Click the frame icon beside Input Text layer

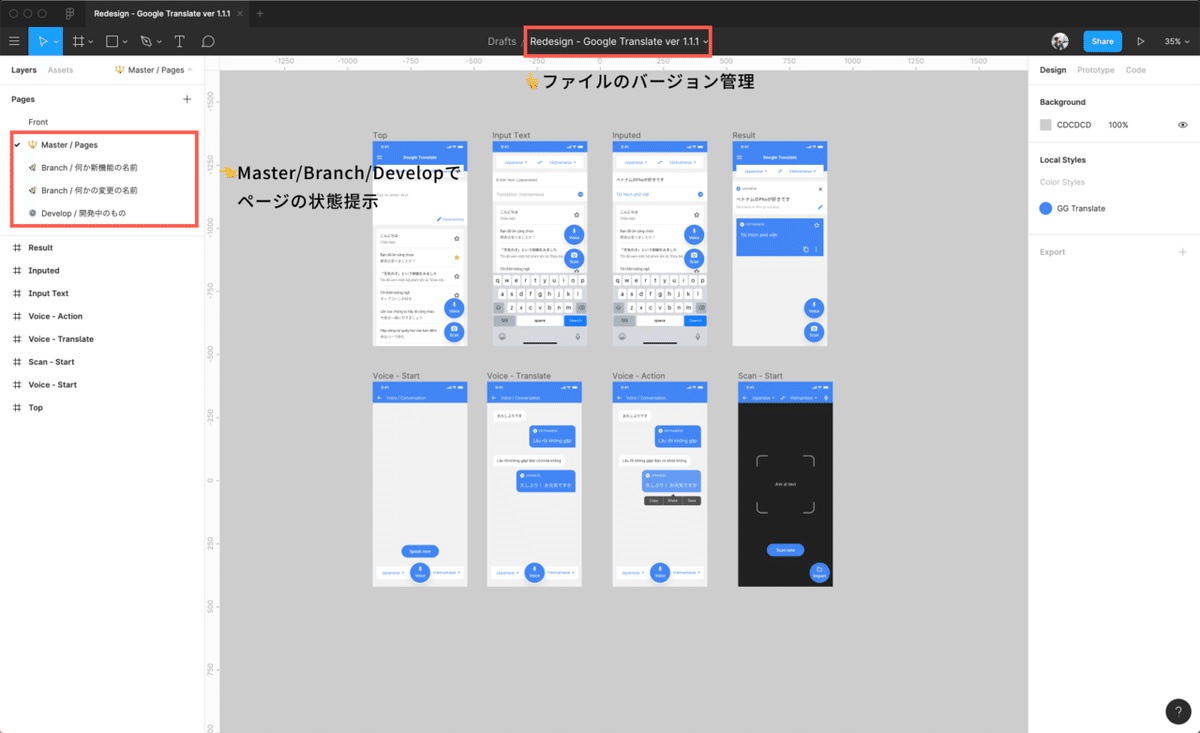(x=16, y=293)
